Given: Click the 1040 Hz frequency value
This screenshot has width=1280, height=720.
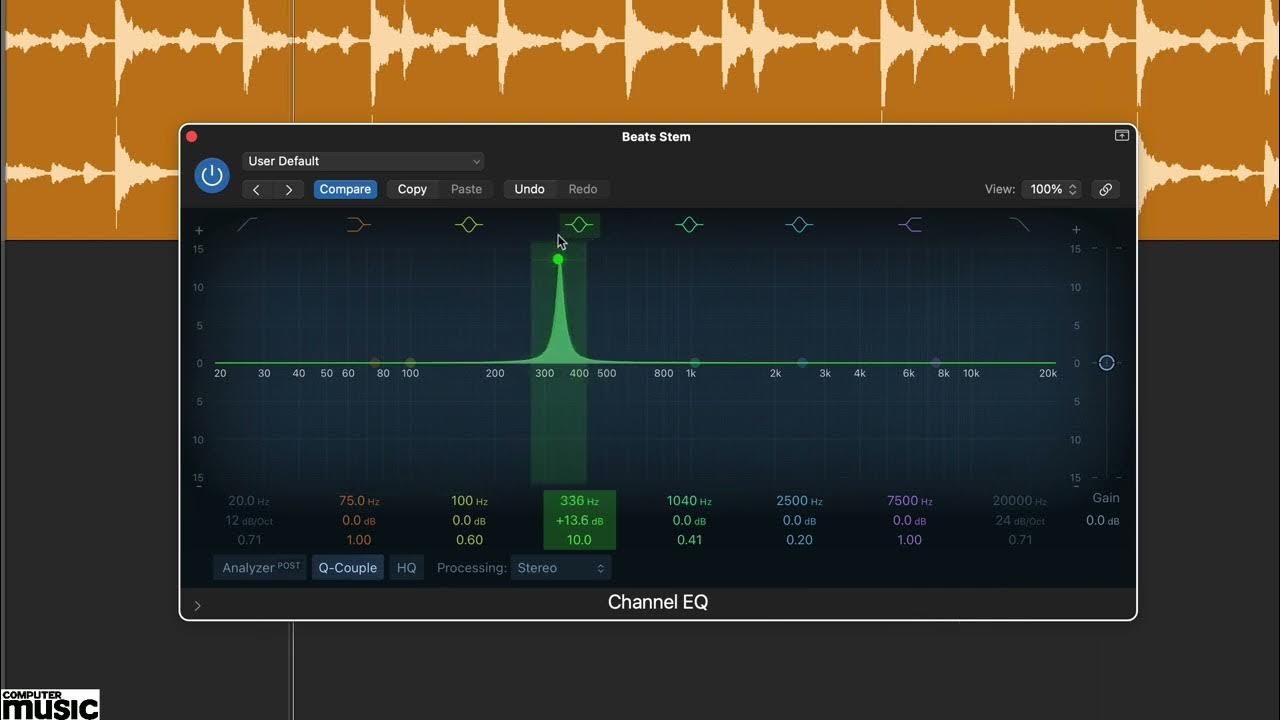Looking at the screenshot, I should 689,501.
